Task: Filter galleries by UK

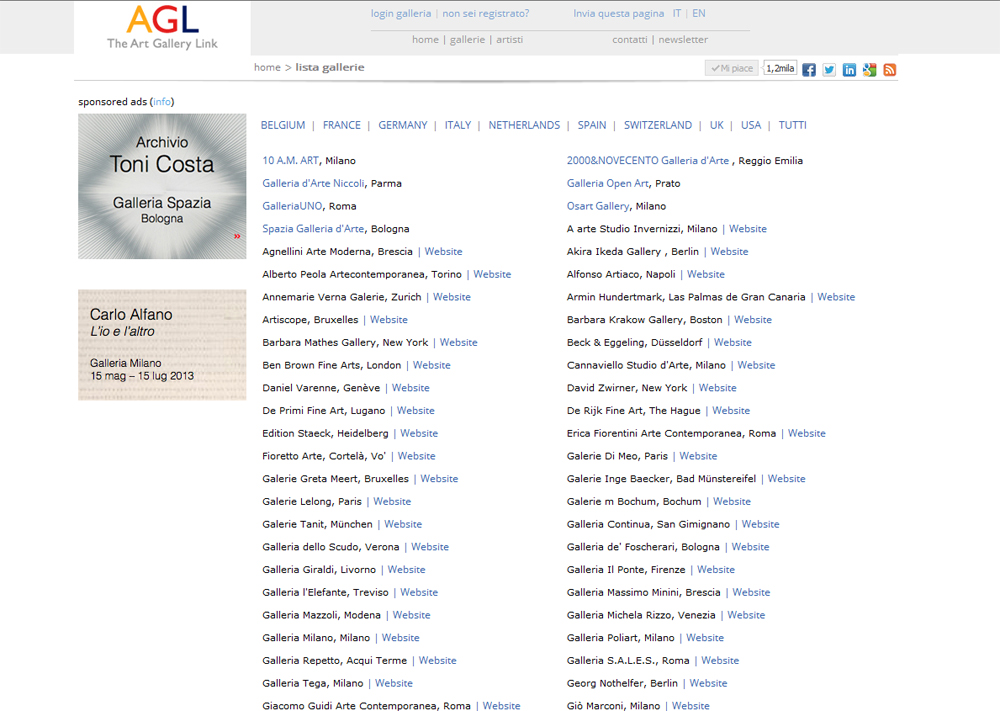Action: (x=716, y=126)
